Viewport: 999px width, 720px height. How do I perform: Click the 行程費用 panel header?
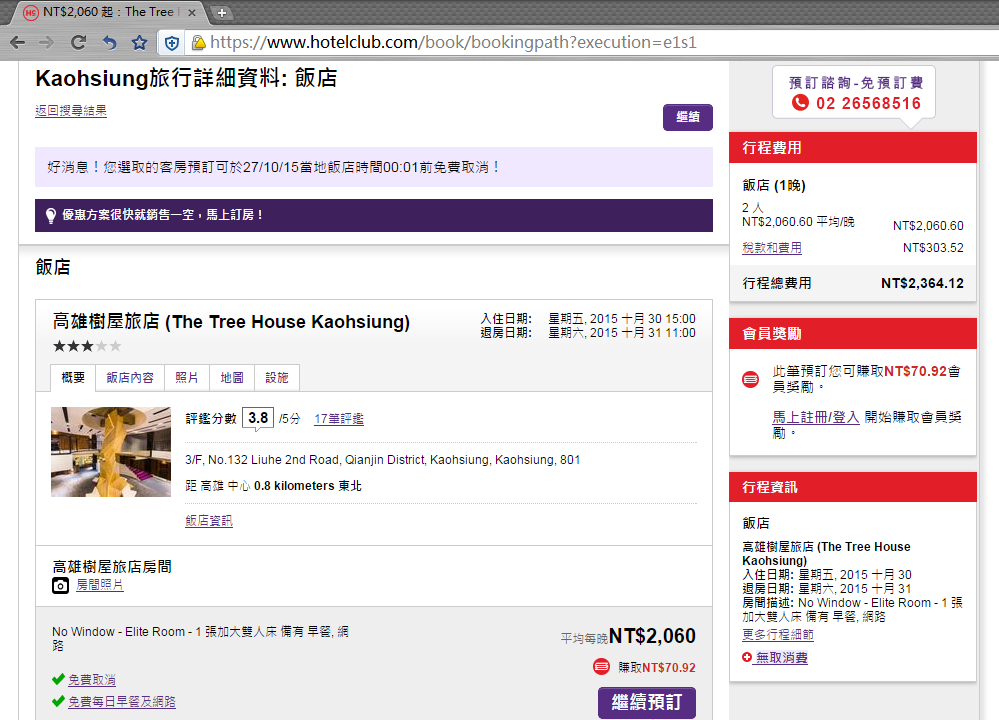point(852,148)
